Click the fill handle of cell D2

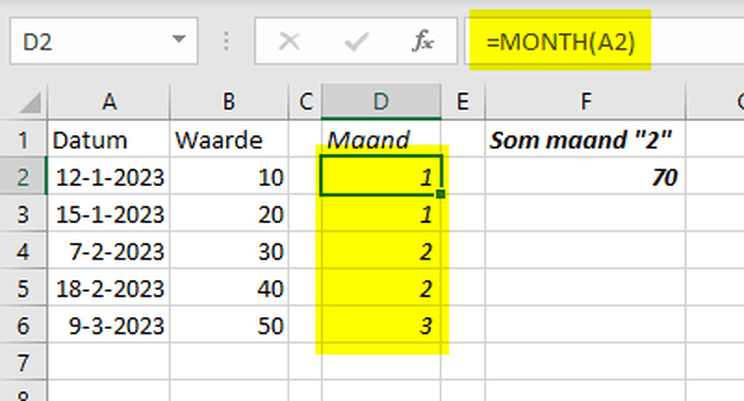coord(441,195)
